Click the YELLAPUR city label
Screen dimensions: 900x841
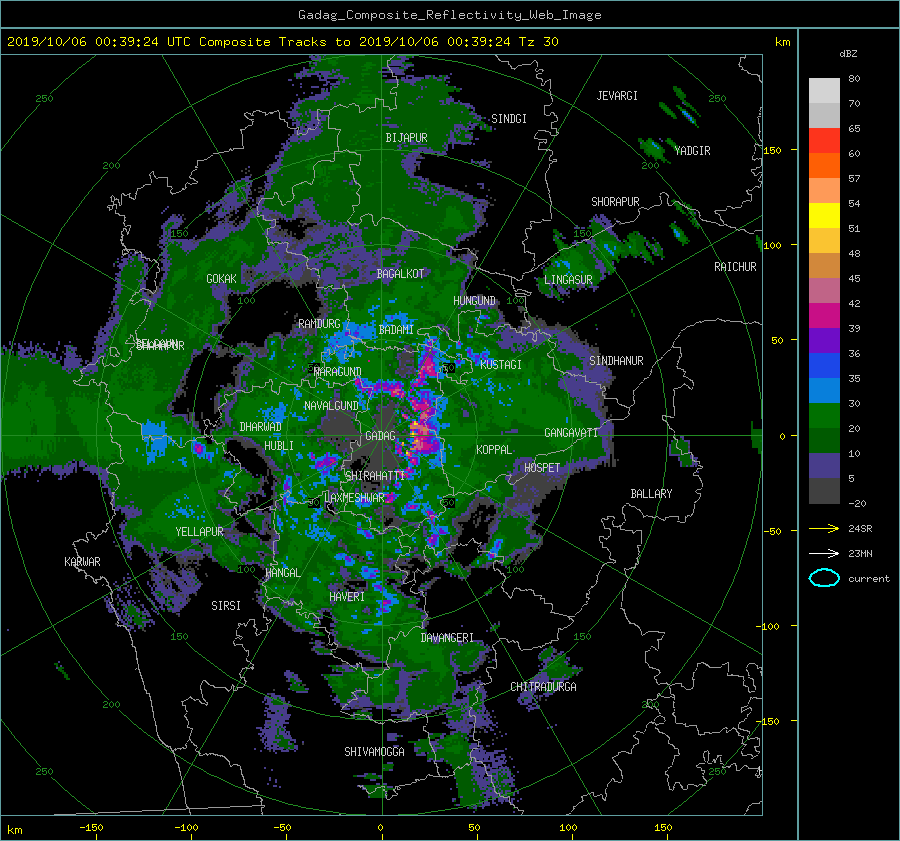pyautogui.click(x=199, y=532)
